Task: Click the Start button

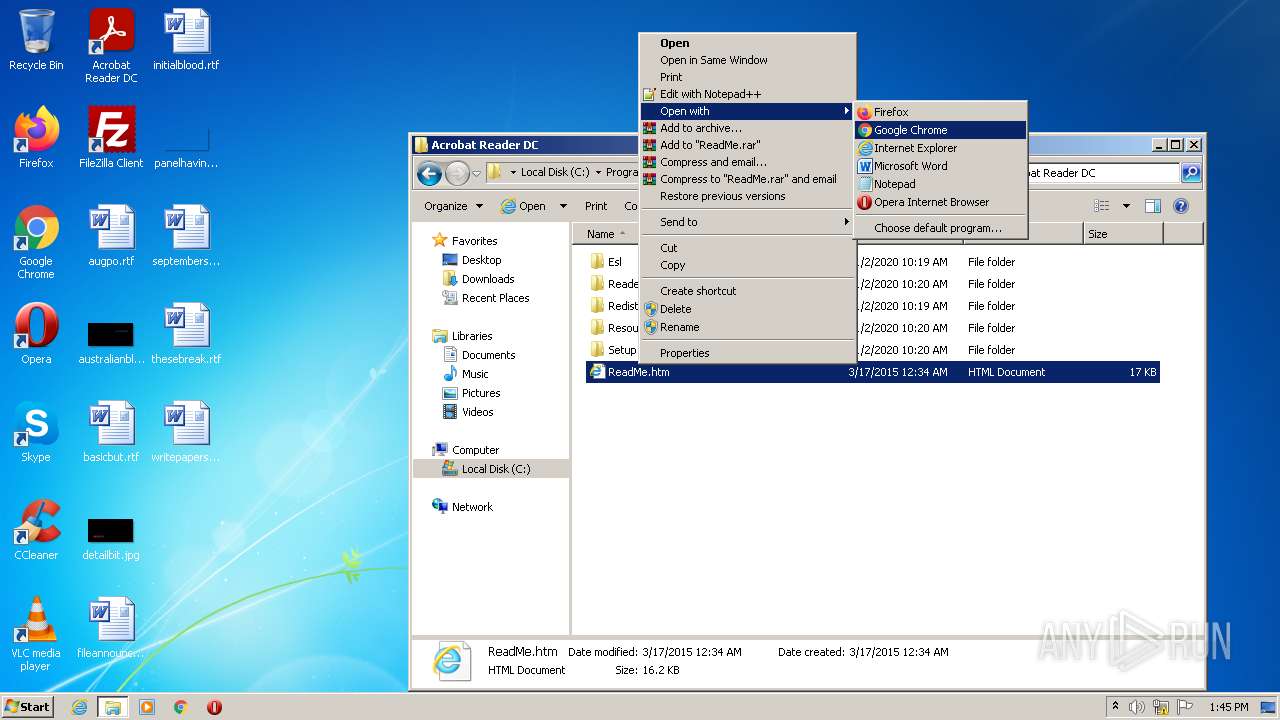Action: [x=27, y=707]
